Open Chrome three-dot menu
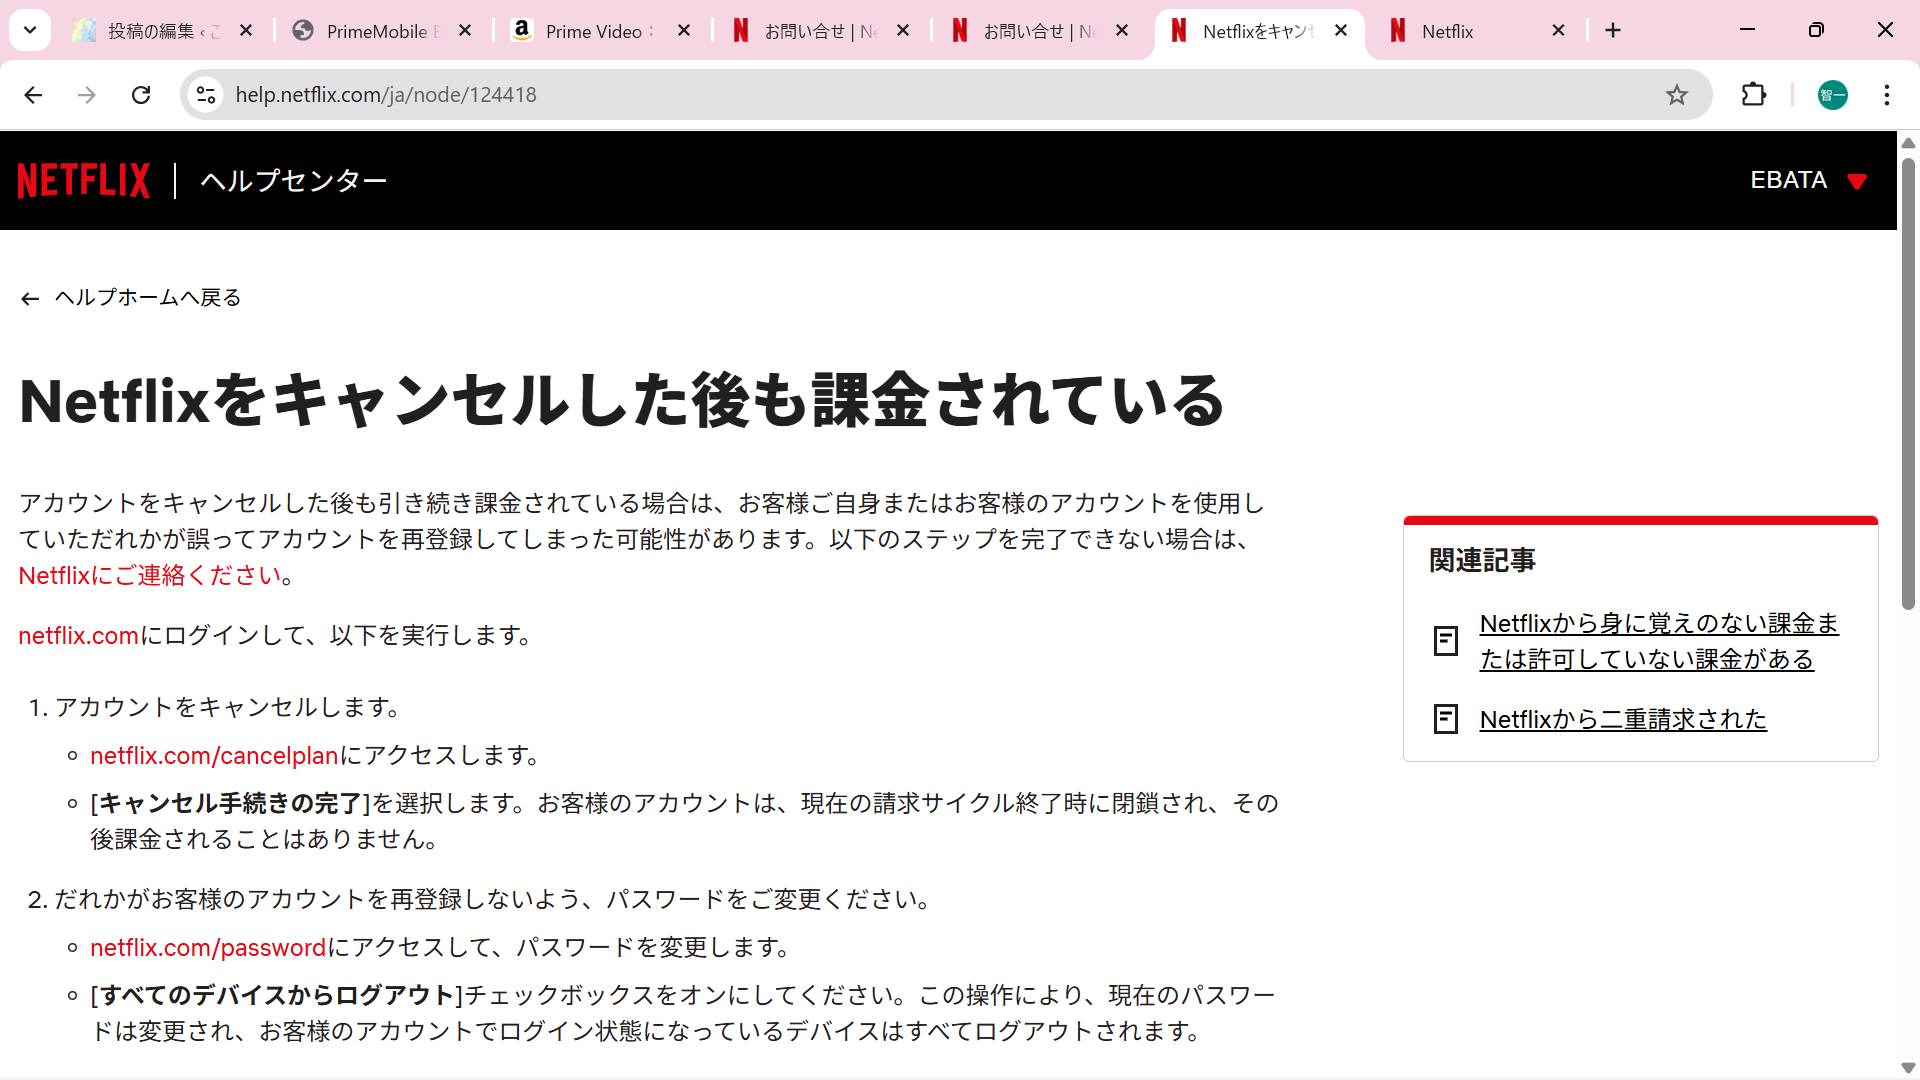The image size is (1920, 1080). point(1886,95)
